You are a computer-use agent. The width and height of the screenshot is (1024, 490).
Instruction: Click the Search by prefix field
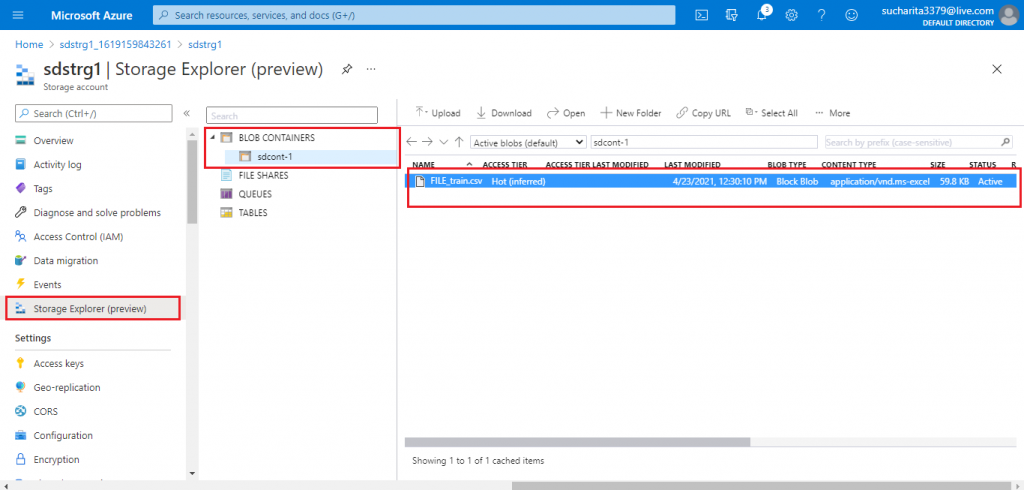pyautogui.click(x=917, y=142)
